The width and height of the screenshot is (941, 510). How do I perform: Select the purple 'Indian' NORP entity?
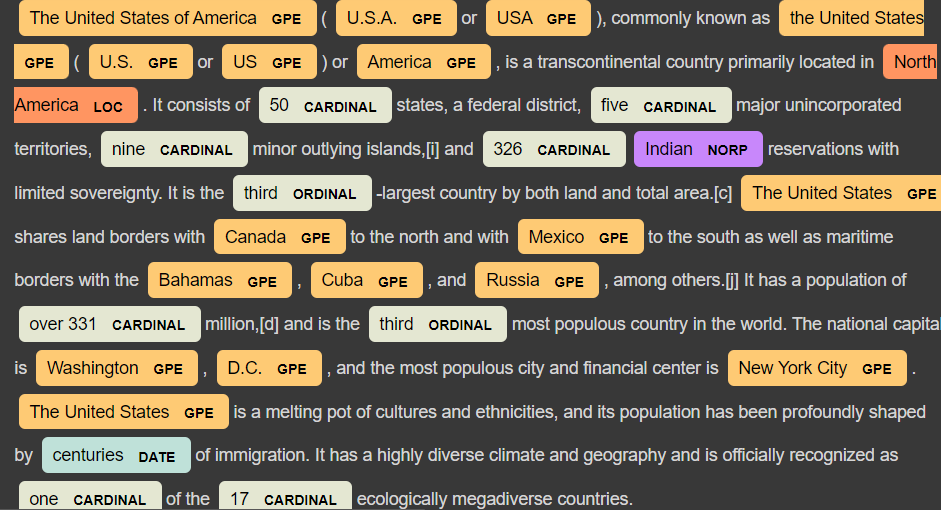698,149
